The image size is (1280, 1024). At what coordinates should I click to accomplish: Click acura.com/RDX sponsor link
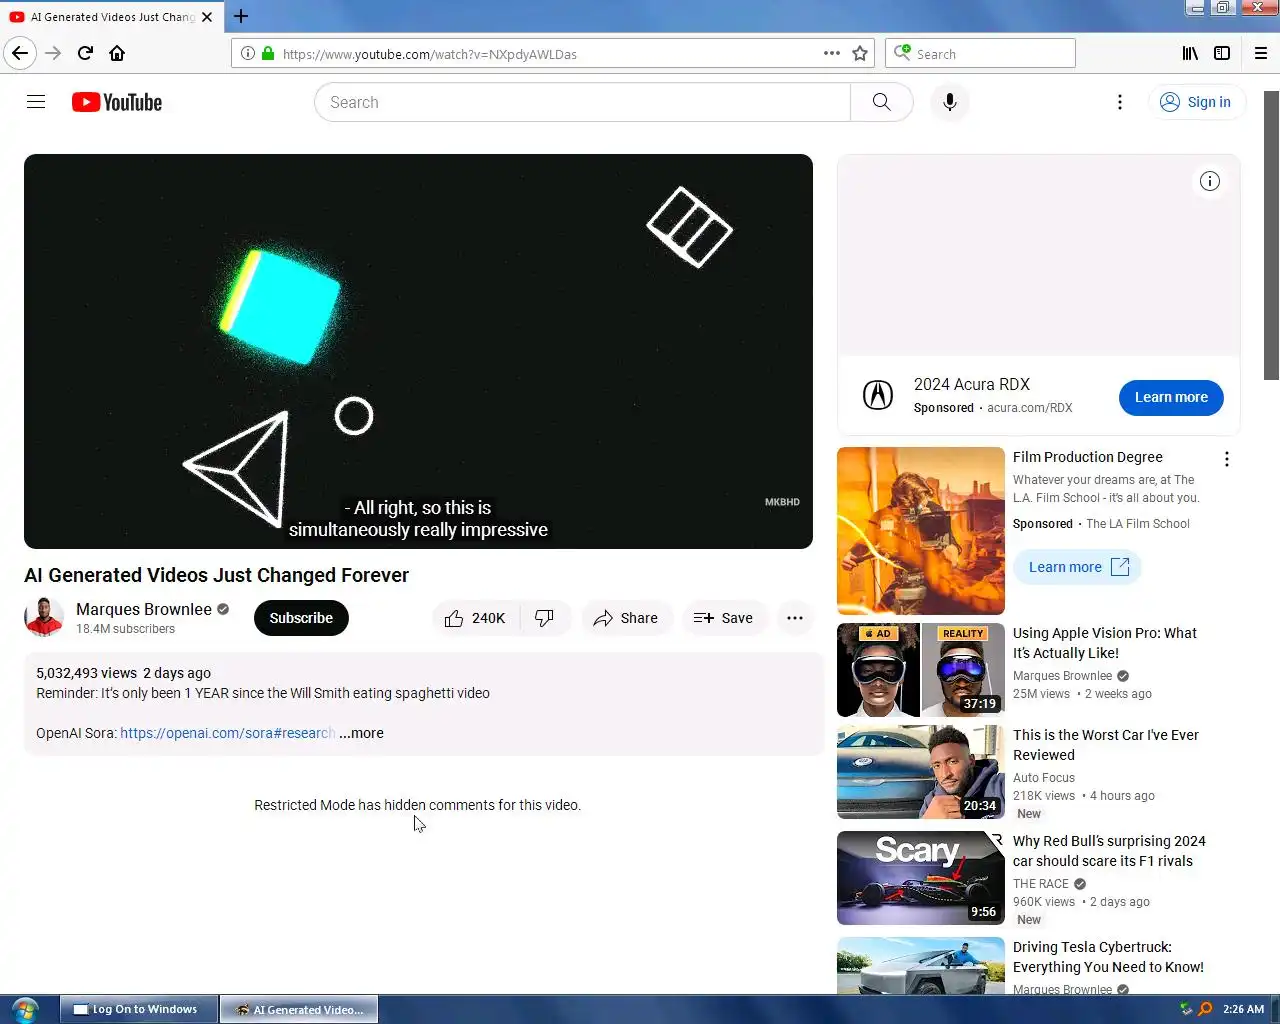pyautogui.click(x=1030, y=408)
